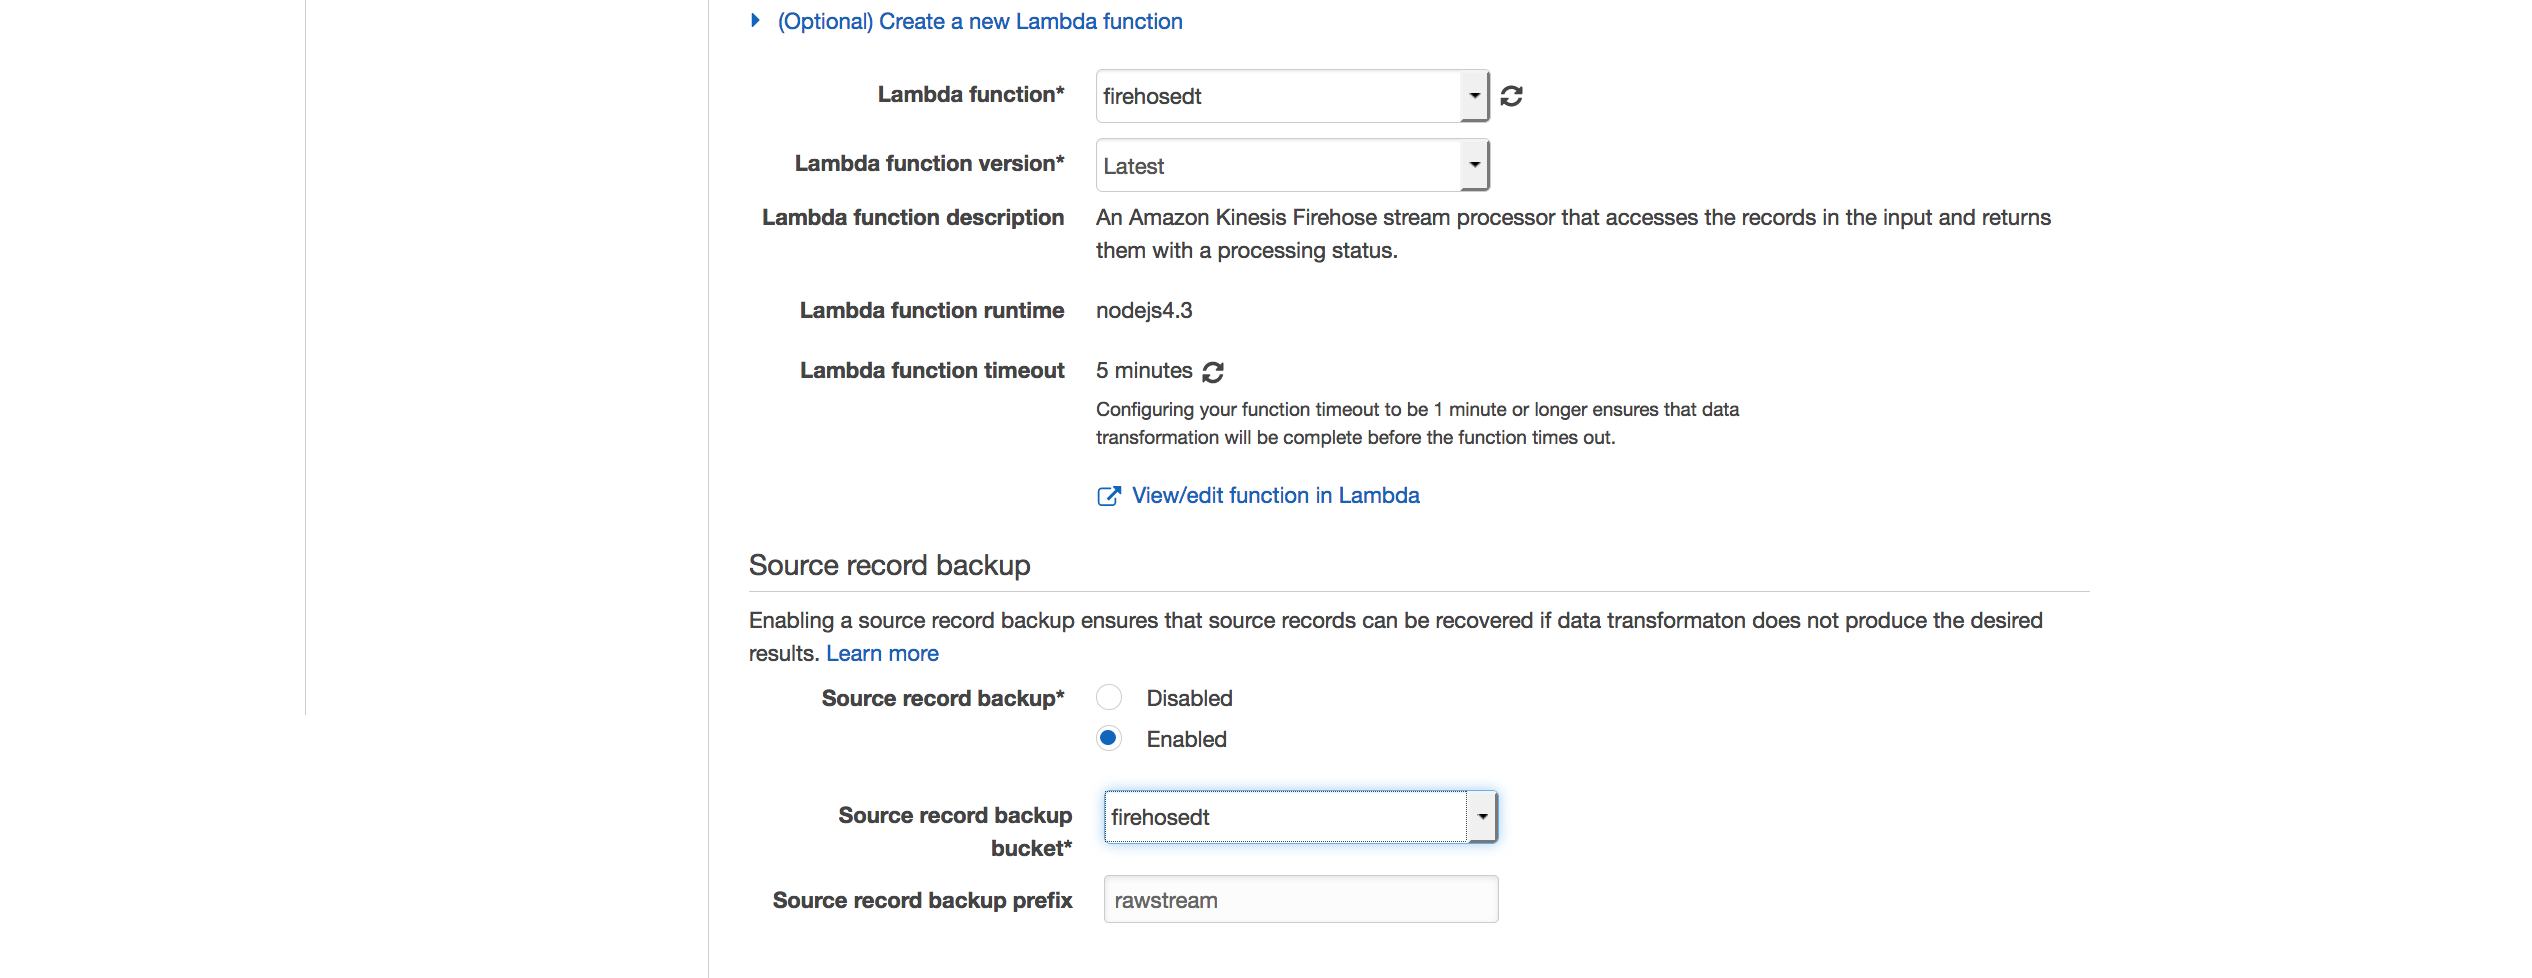The height and width of the screenshot is (978, 2532).
Task: Click the "Lambda function*" field label
Action: coord(971,94)
